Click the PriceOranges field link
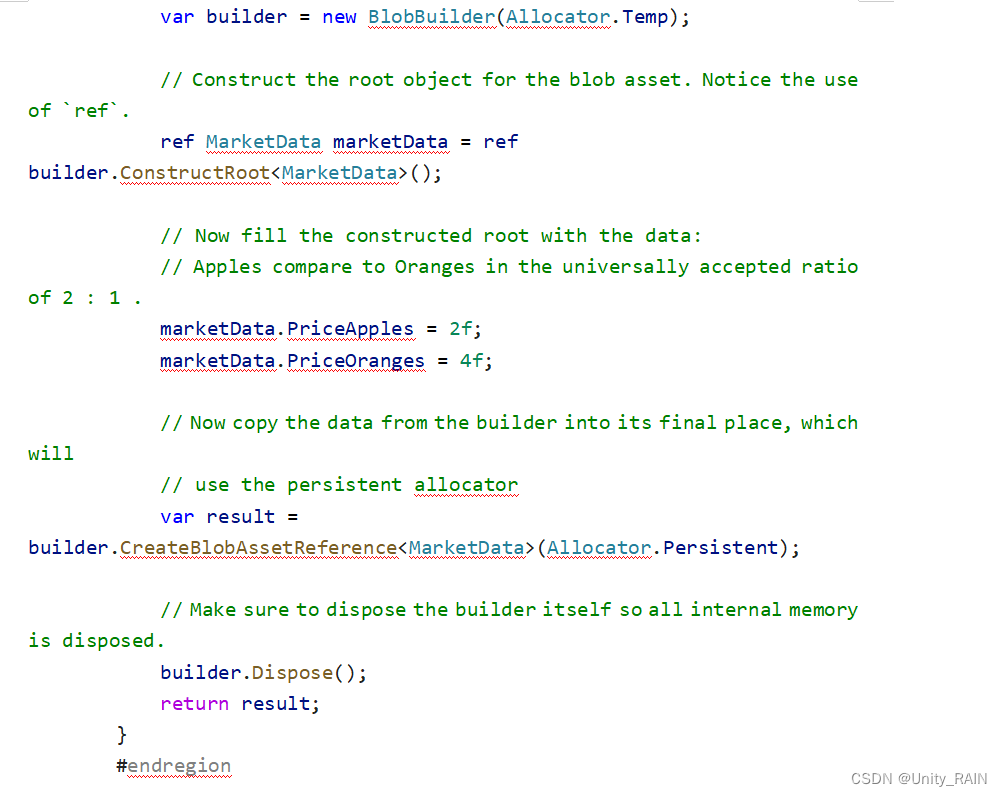Viewport: 1002px width, 796px height. (x=356, y=360)
